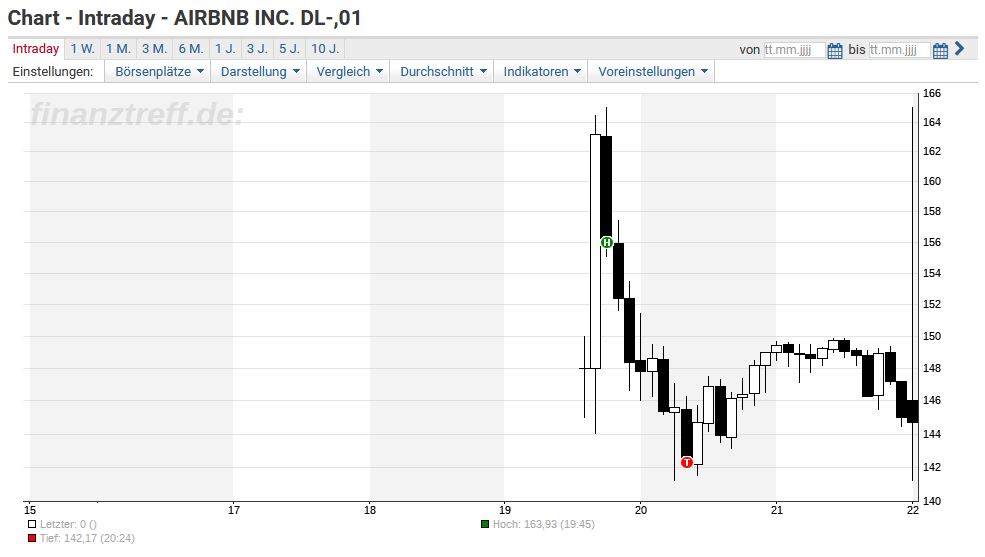
Task: Select the Intraday time range tab
Action: point(36,49)
